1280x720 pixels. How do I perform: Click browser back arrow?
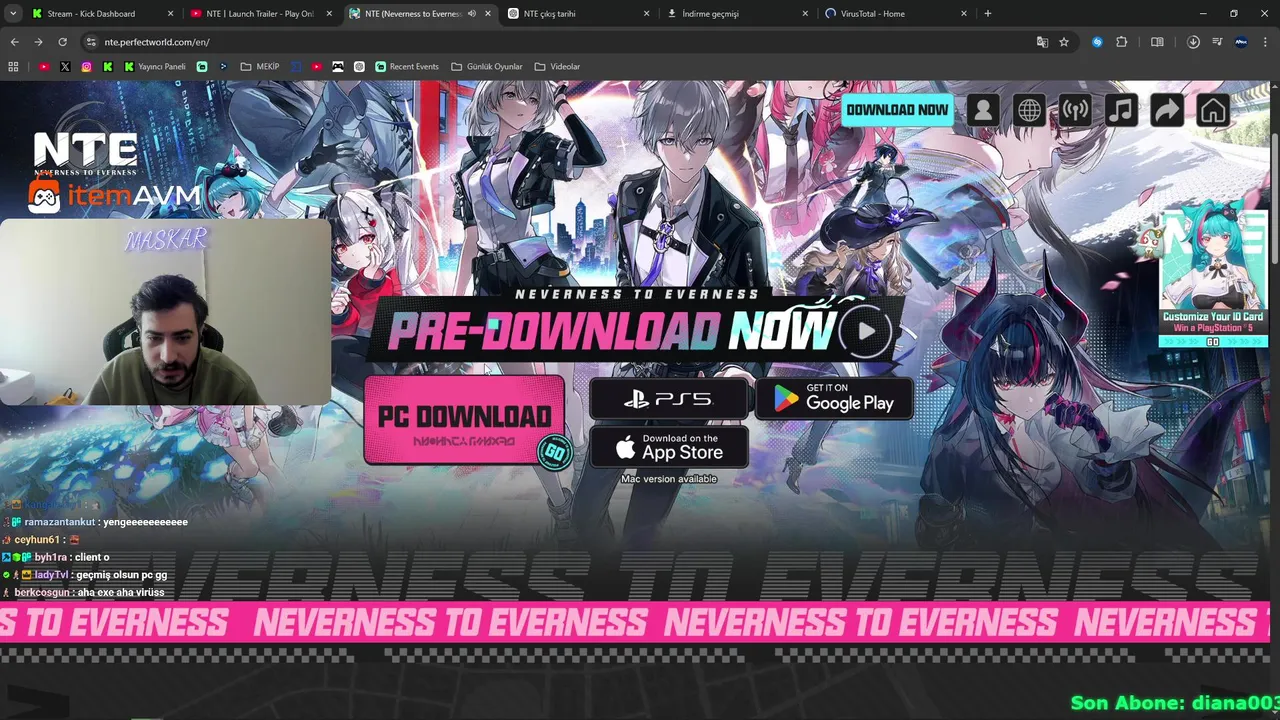click(x=14, y=42)
